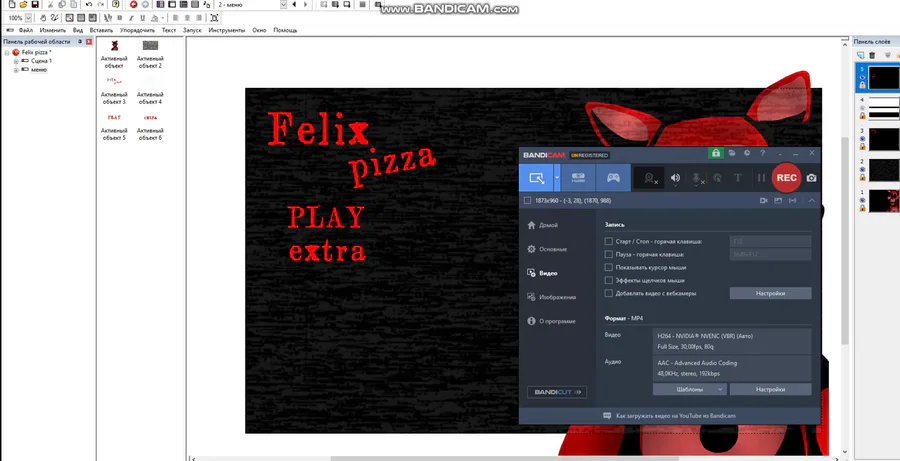Run the application with red button
This screenshot has width=900, height=461.
pos(133,4)
